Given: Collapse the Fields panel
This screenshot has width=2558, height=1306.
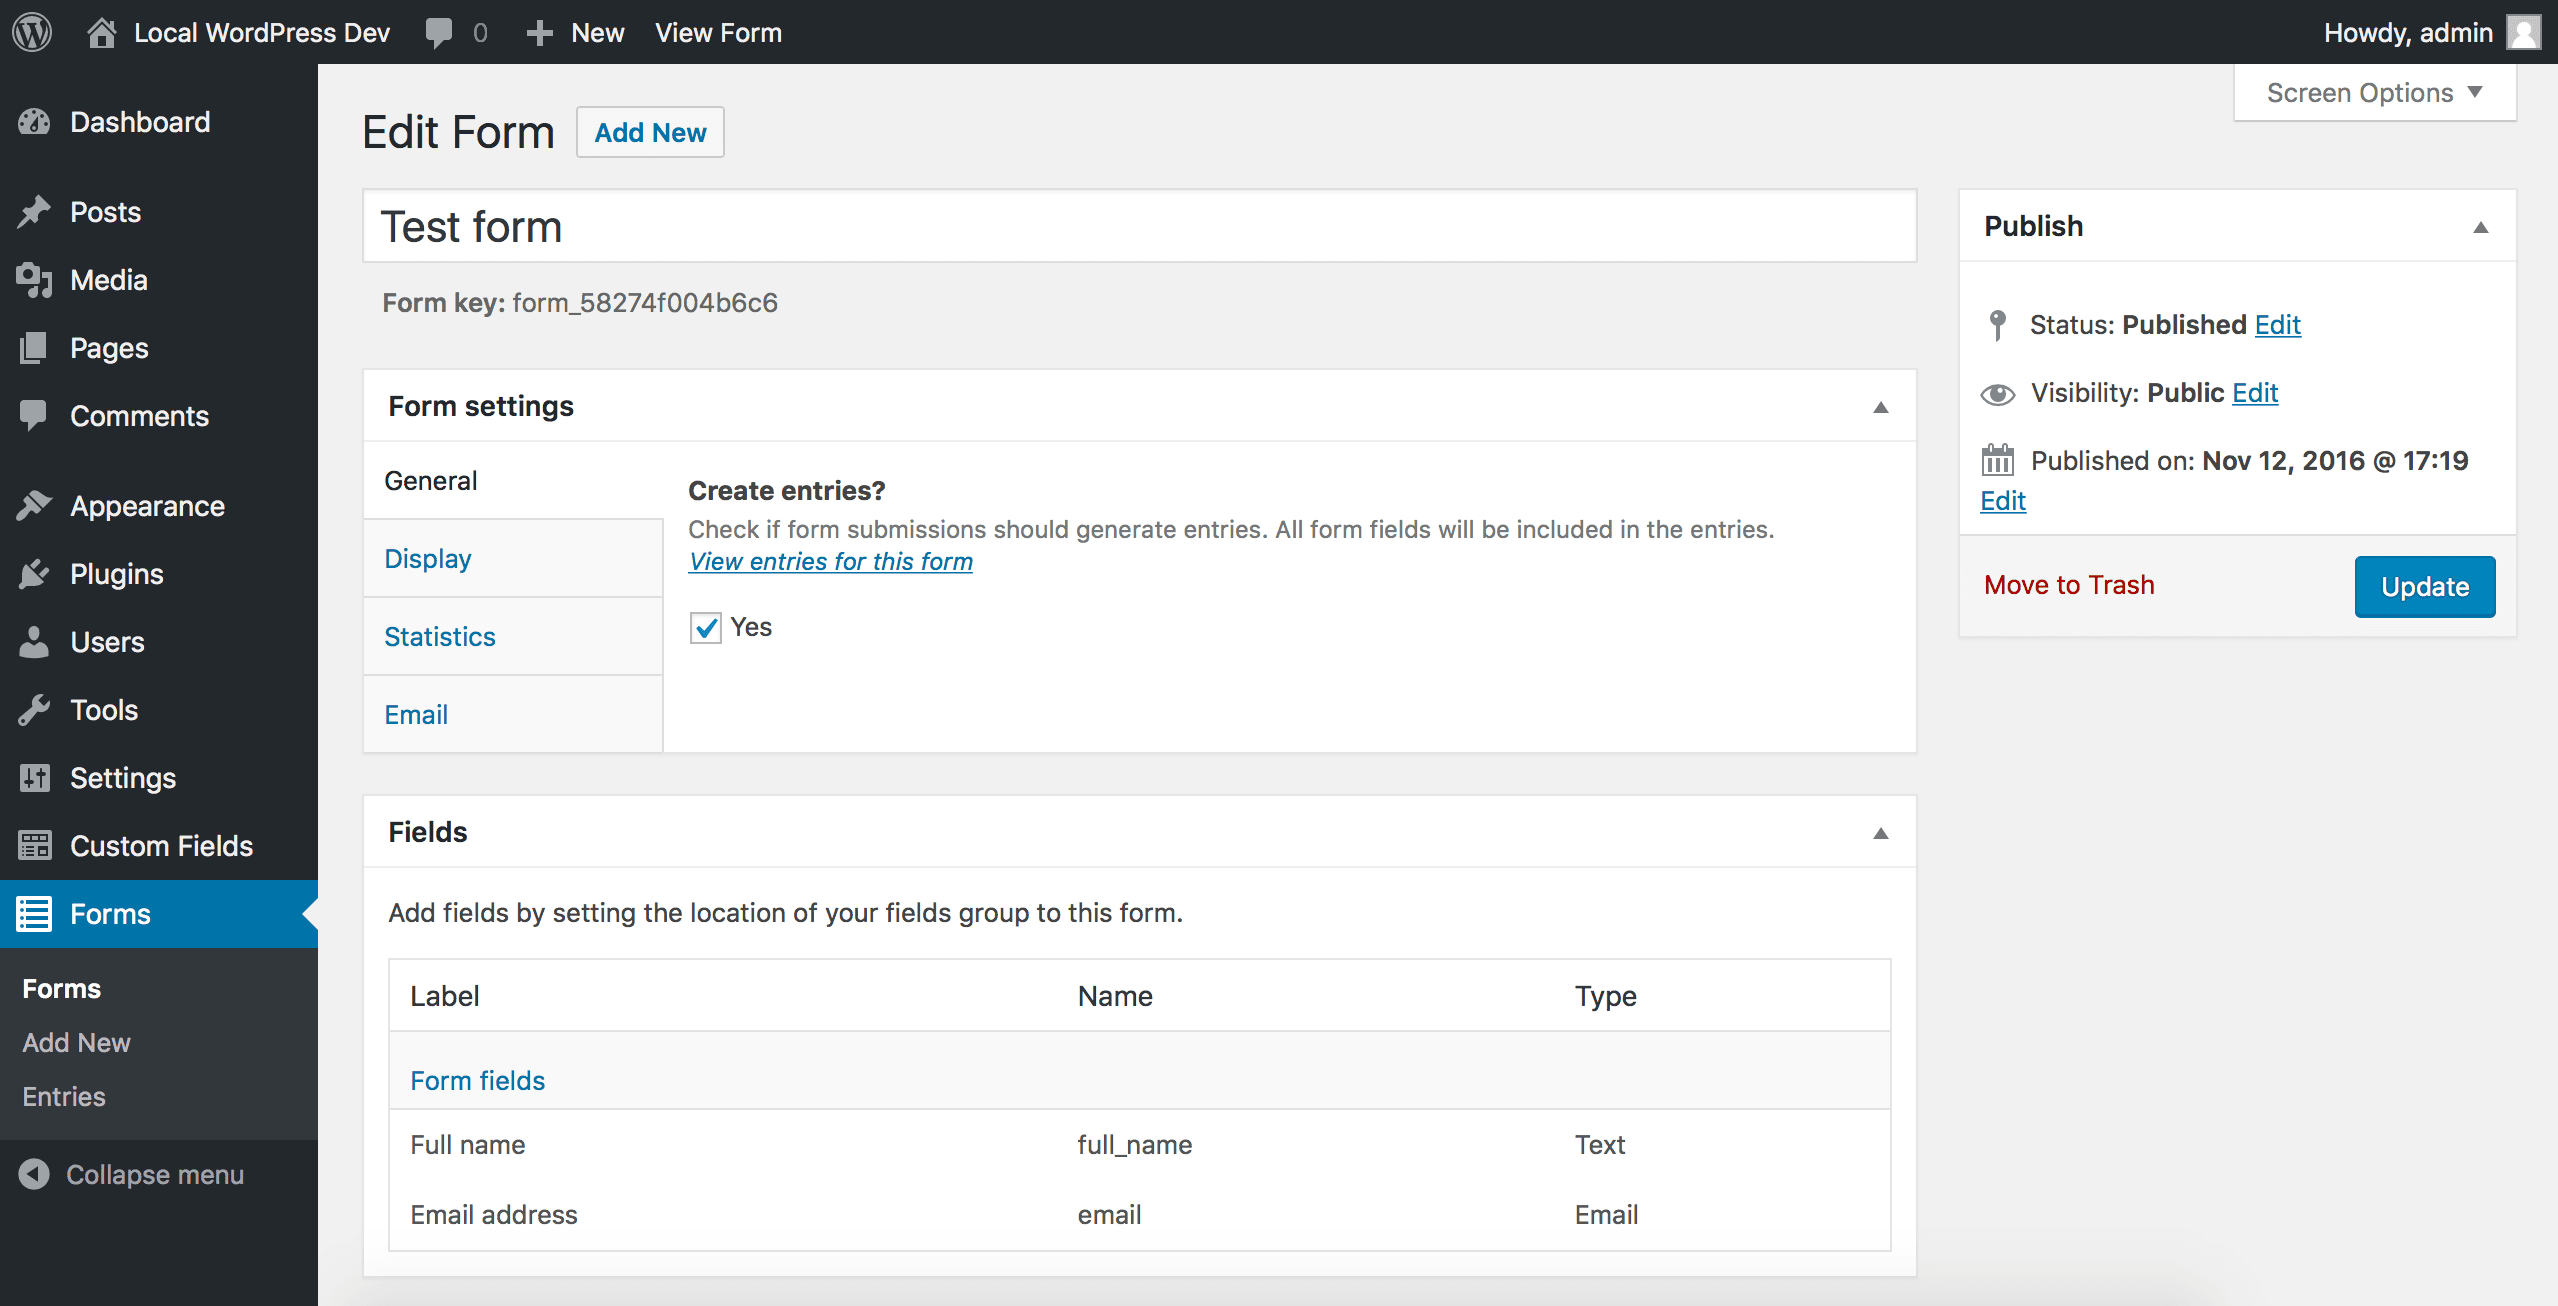Looking at the screenshot, I should [1880, 833].
